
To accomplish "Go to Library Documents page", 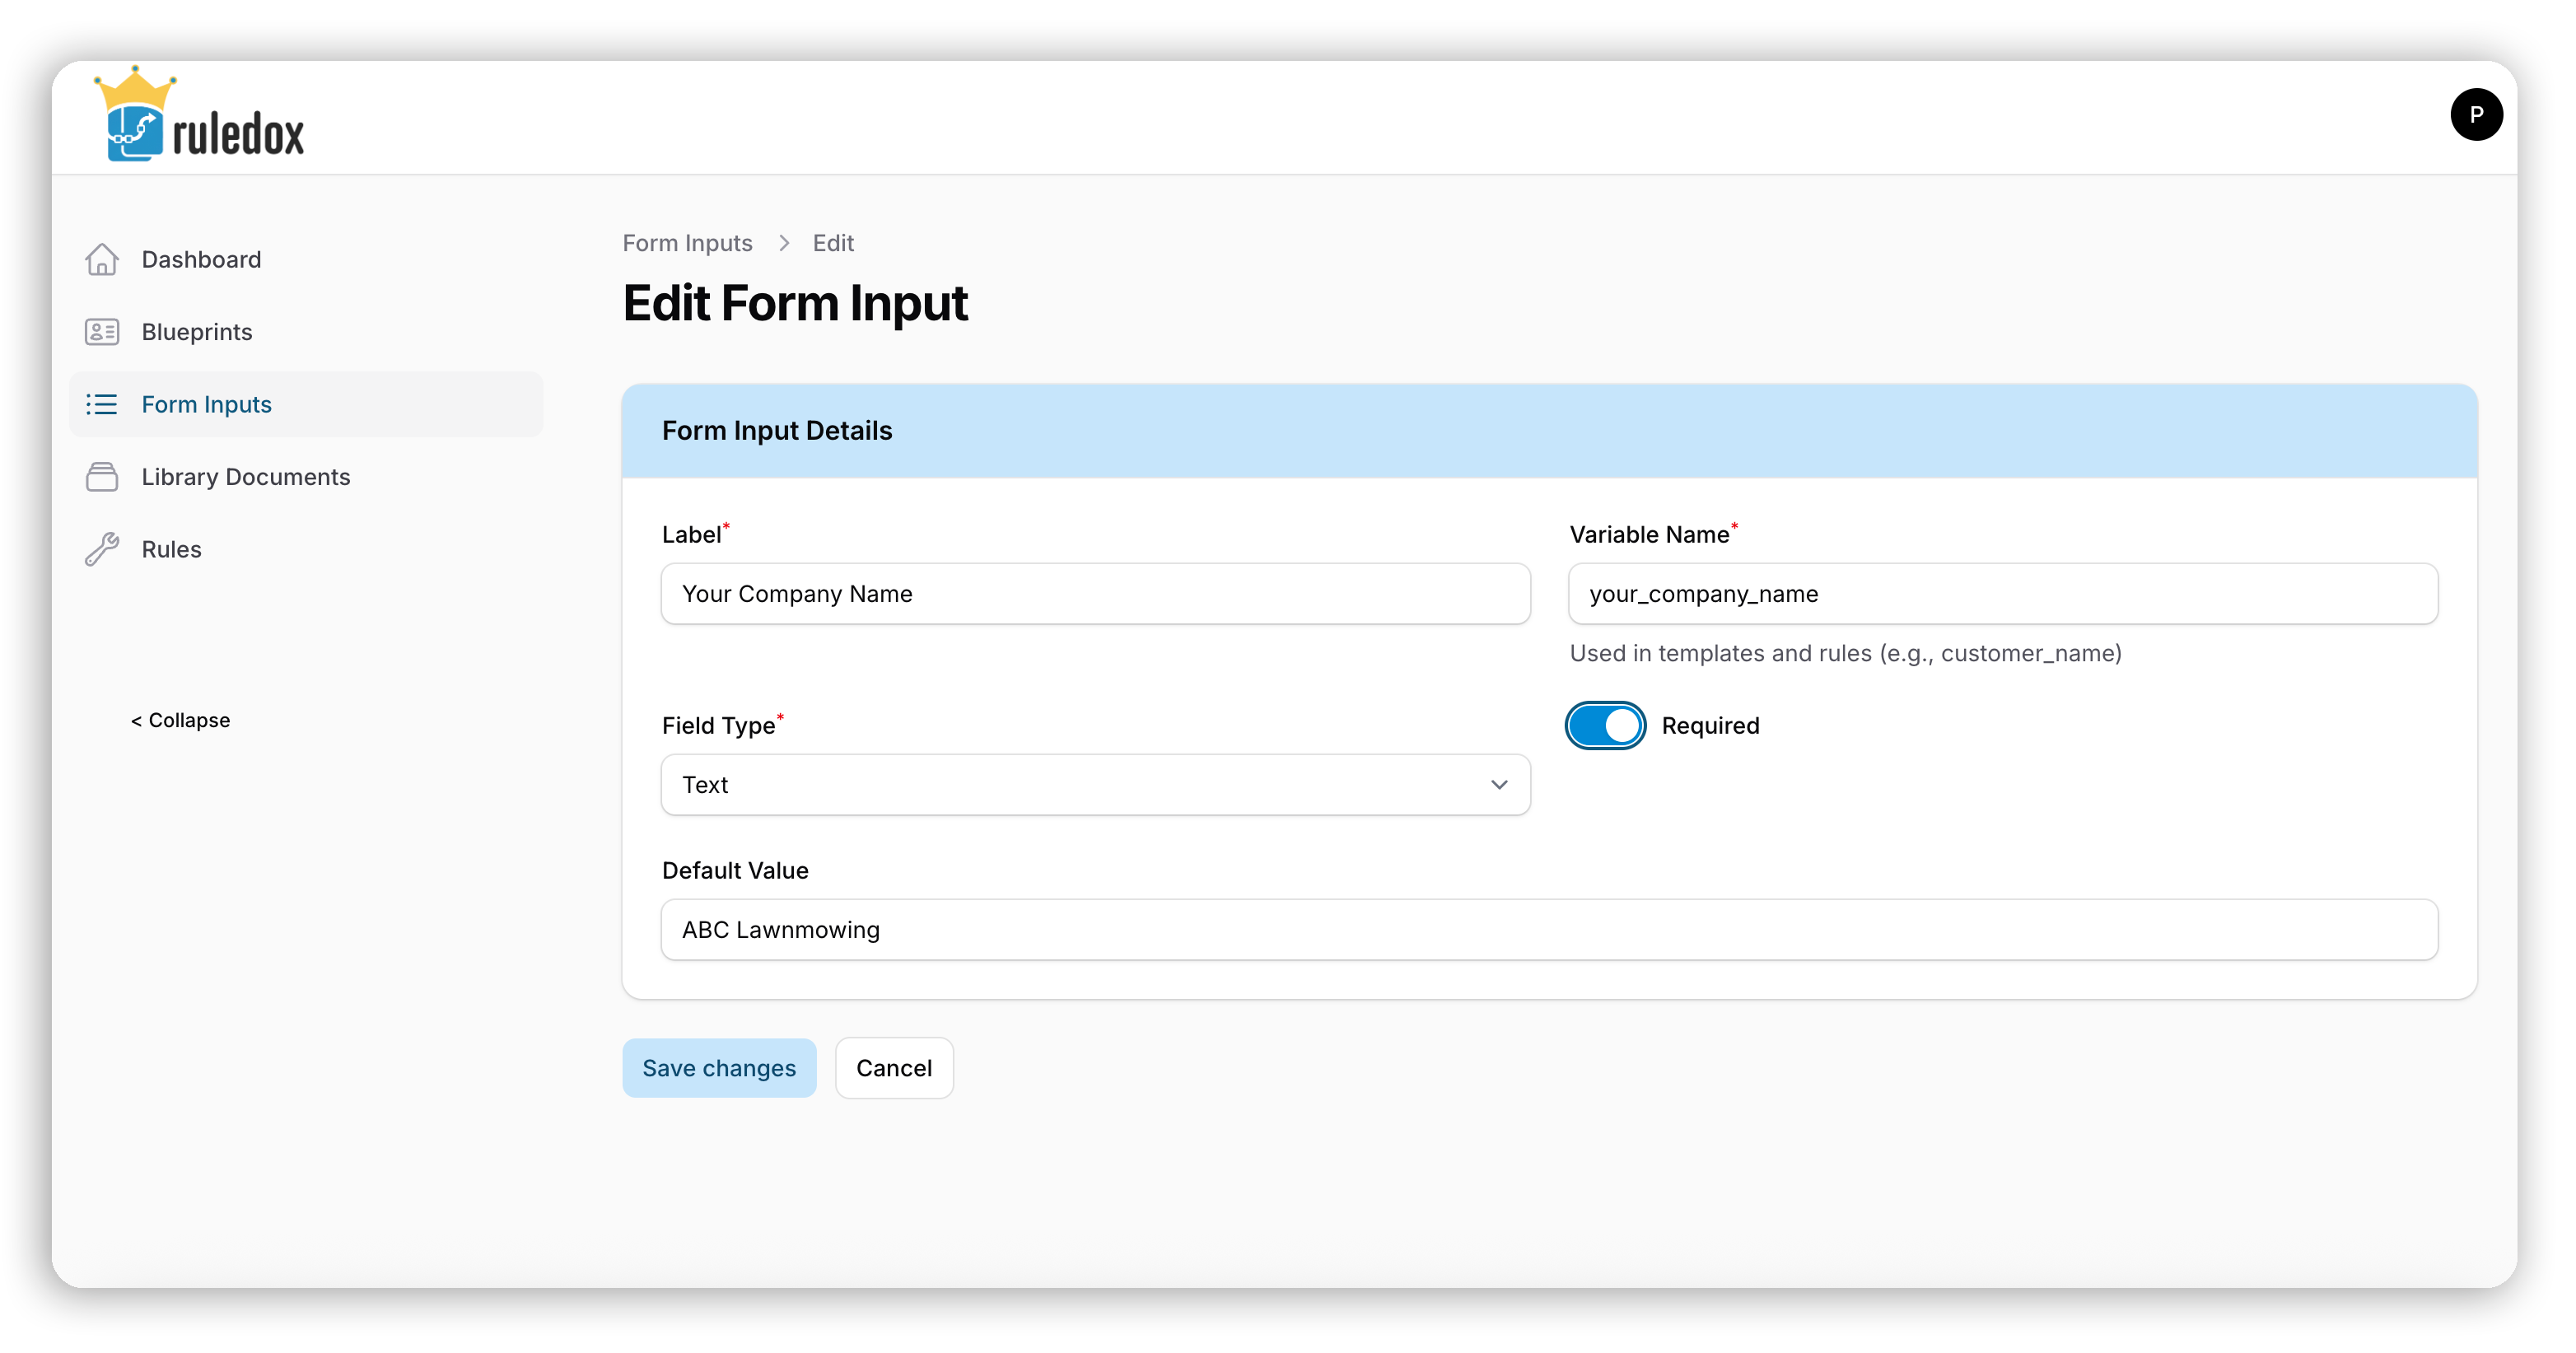I will point(246,477).
